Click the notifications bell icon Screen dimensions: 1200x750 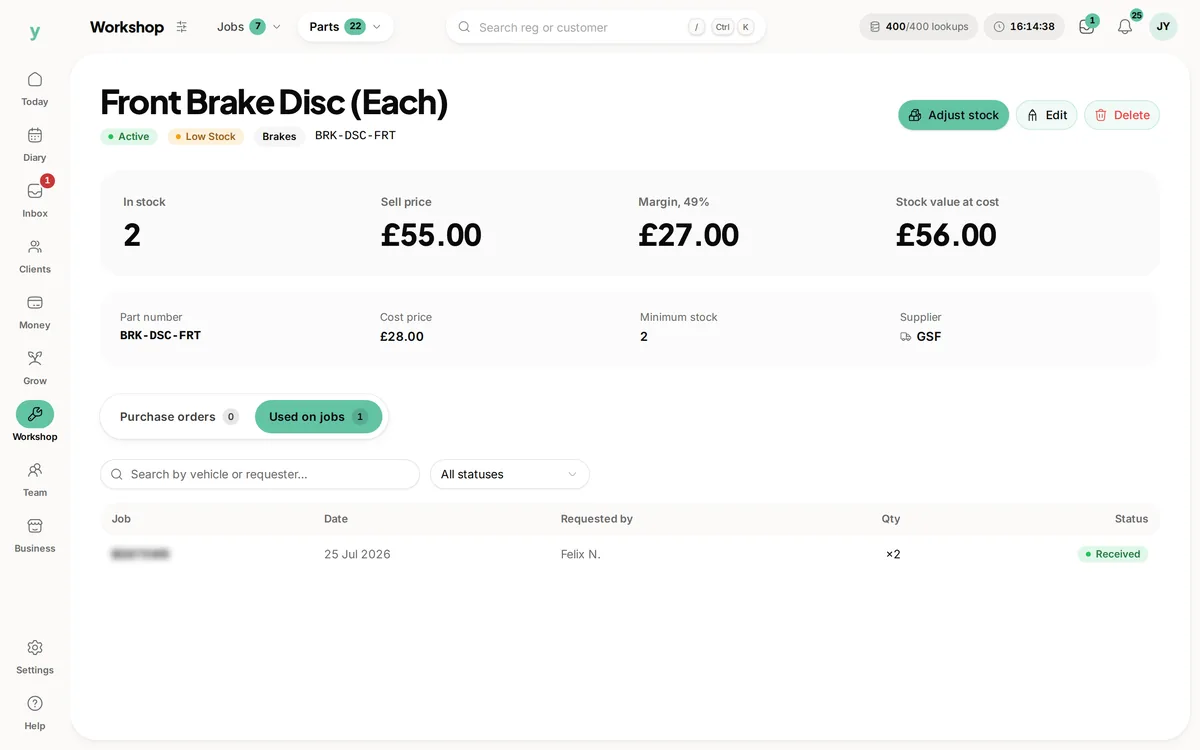pos(1125,27)
